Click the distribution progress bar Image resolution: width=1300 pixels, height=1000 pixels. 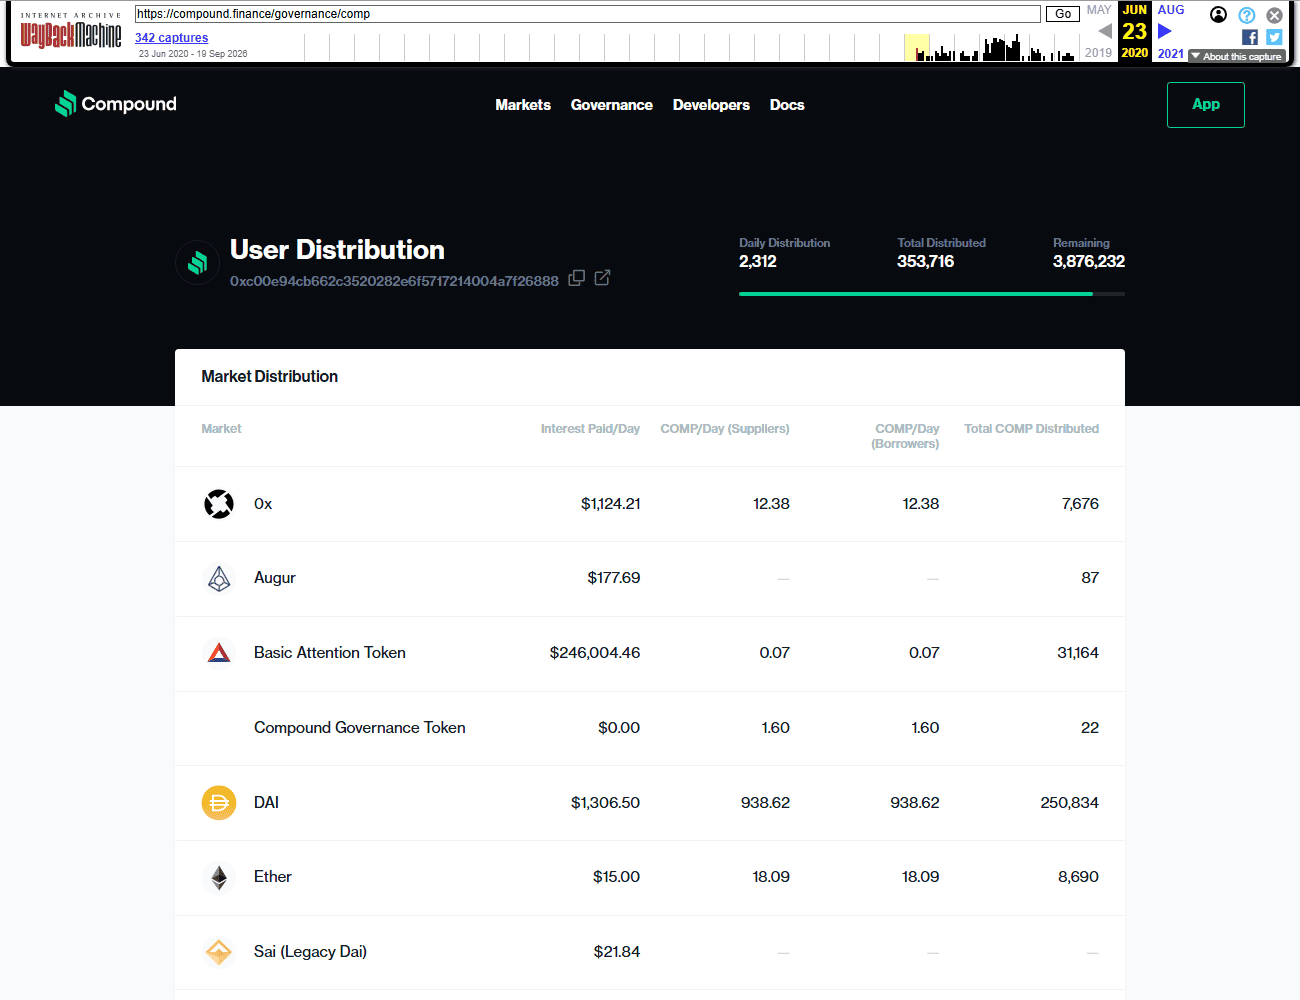(x=932, y=294)
